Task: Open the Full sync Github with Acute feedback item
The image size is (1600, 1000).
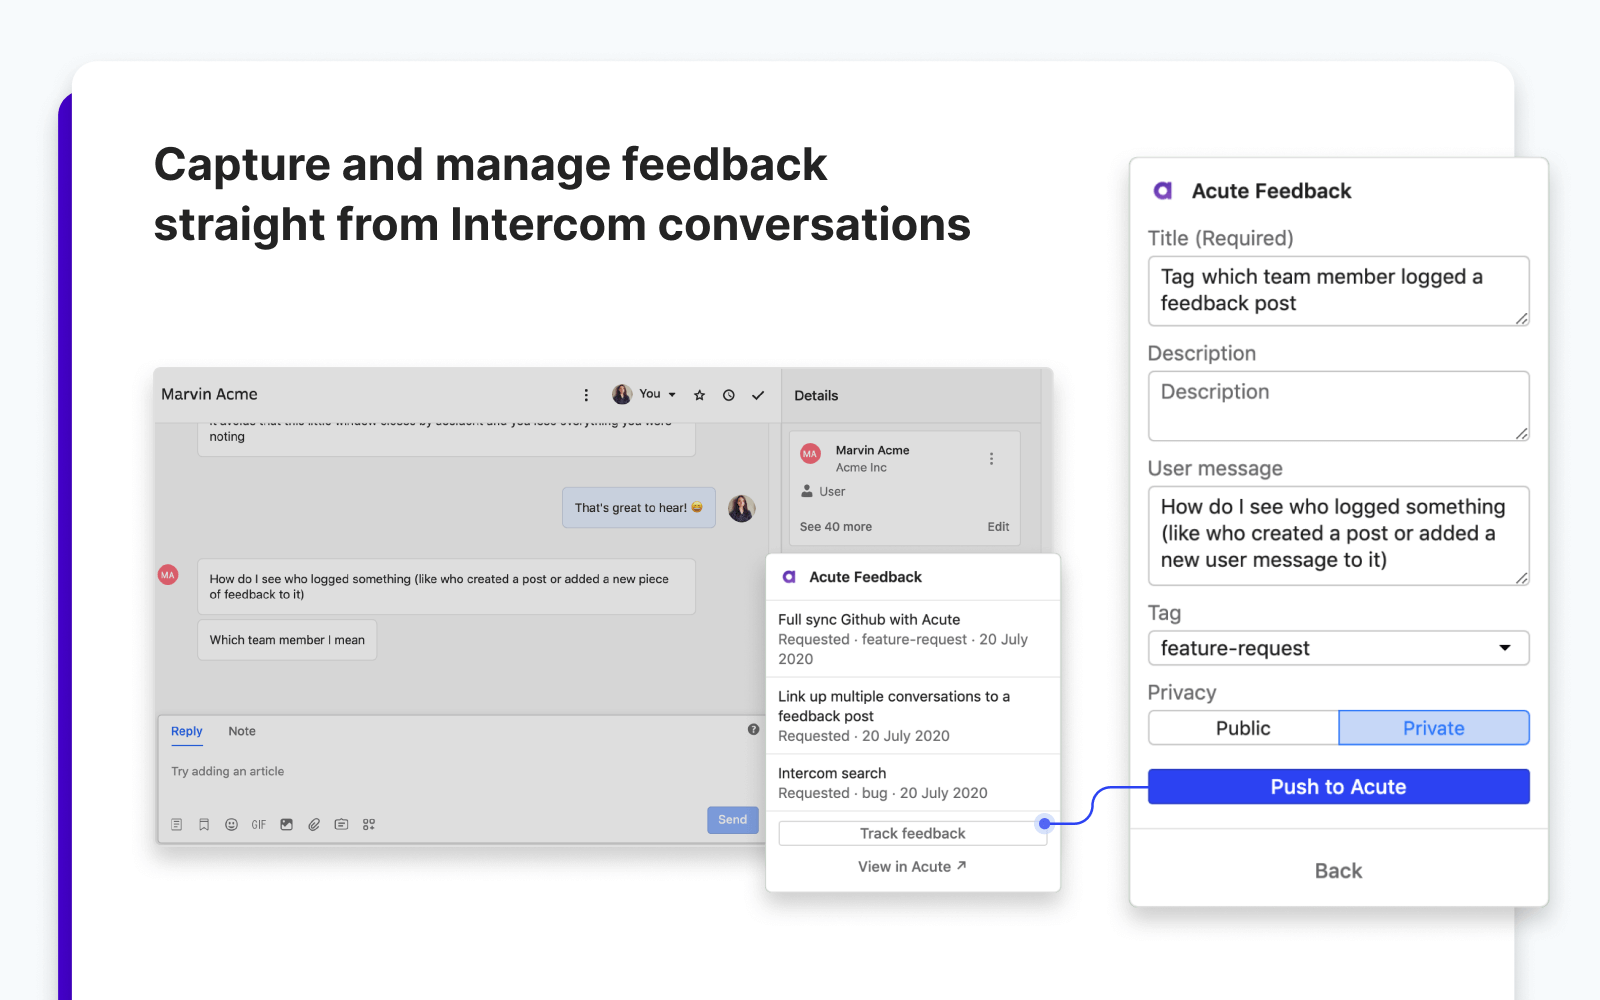Action: coord(913,639)
